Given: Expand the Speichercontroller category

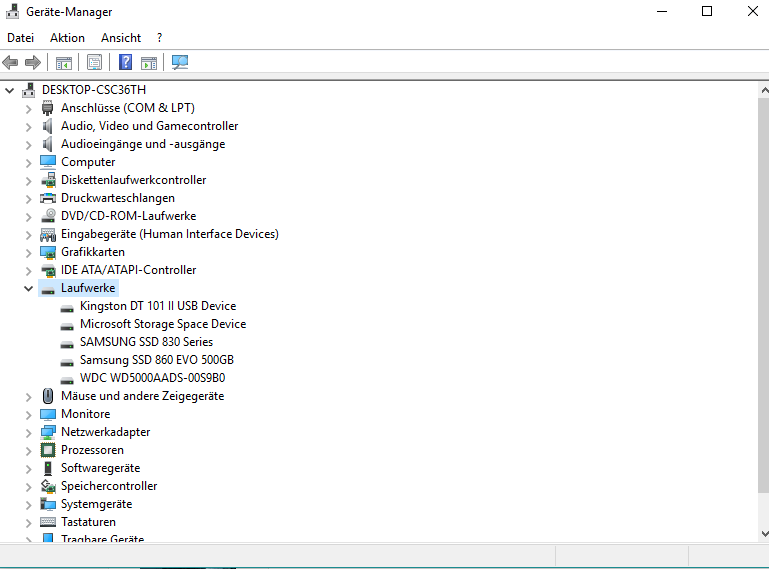Looking at the screenshot, I should pos(28,487).
